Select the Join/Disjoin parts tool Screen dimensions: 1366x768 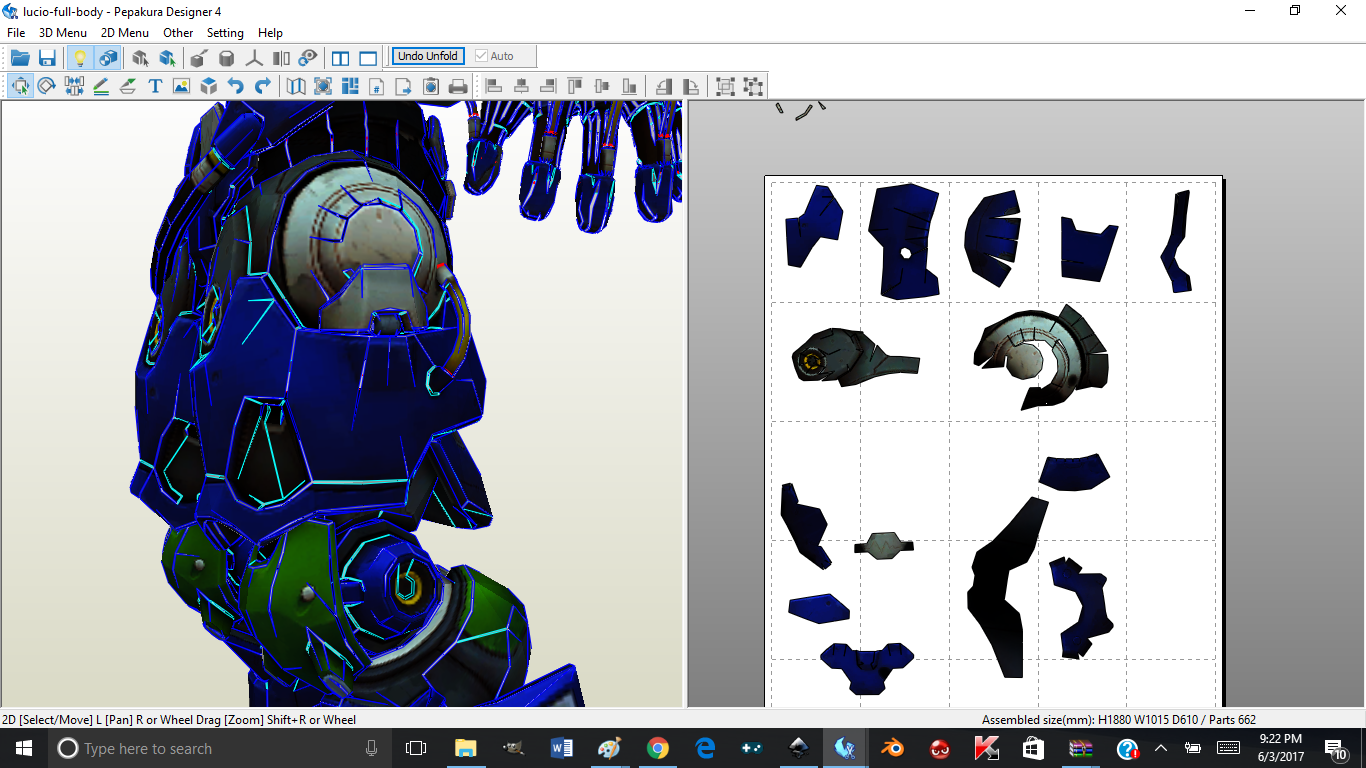click(74, 86)
